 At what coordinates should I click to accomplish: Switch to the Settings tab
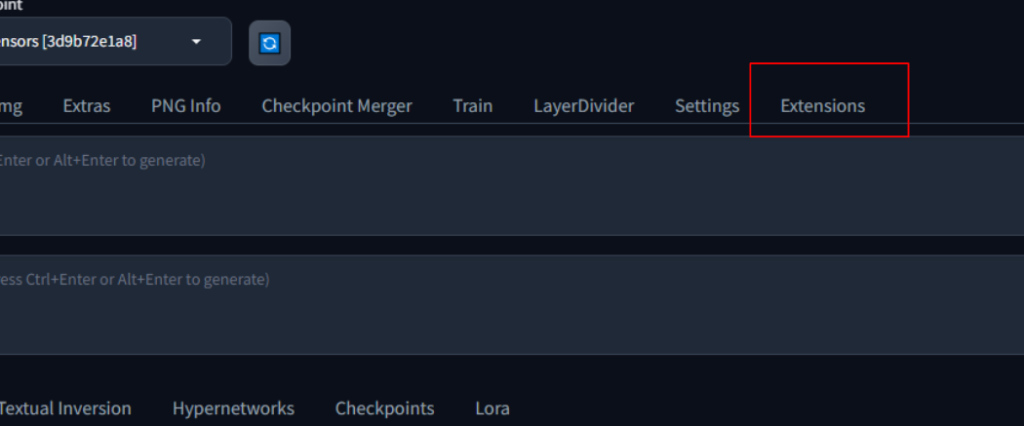[707, 106]
